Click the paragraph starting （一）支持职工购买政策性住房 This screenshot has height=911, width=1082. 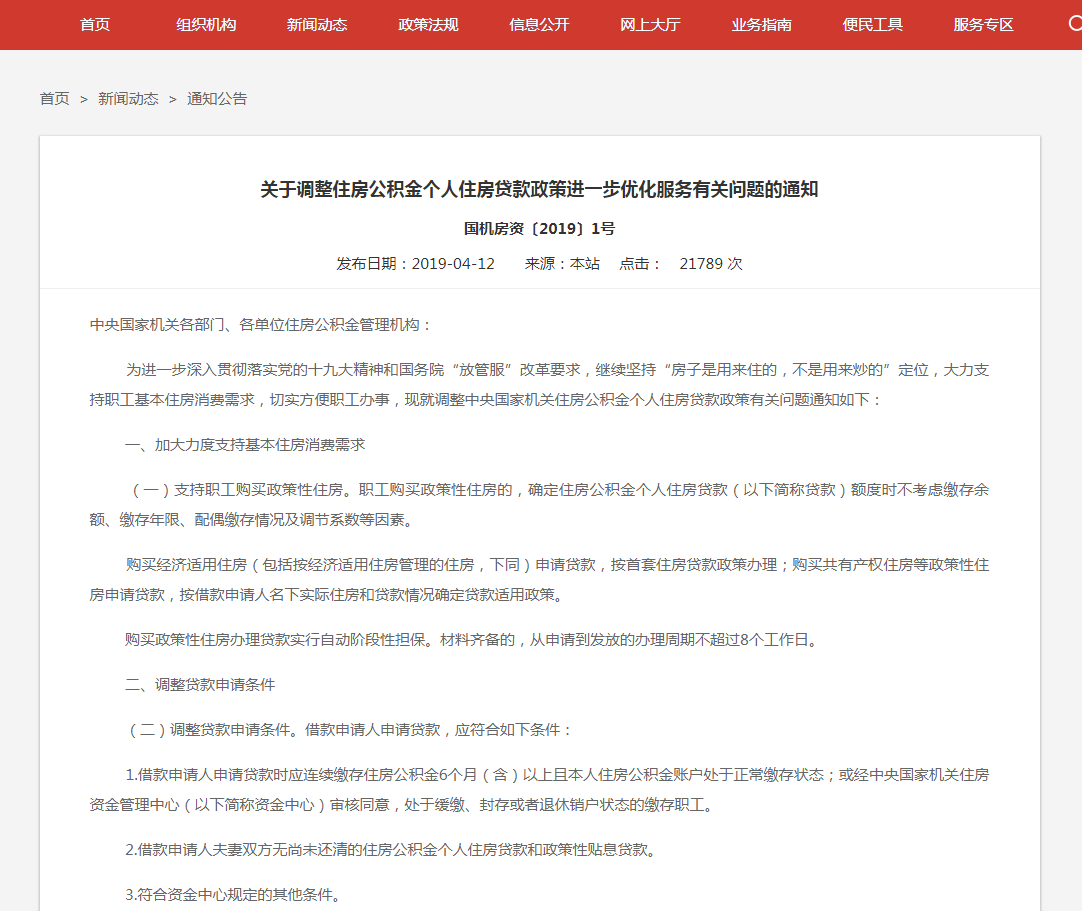pyautogui.click(x=540, y=505)
